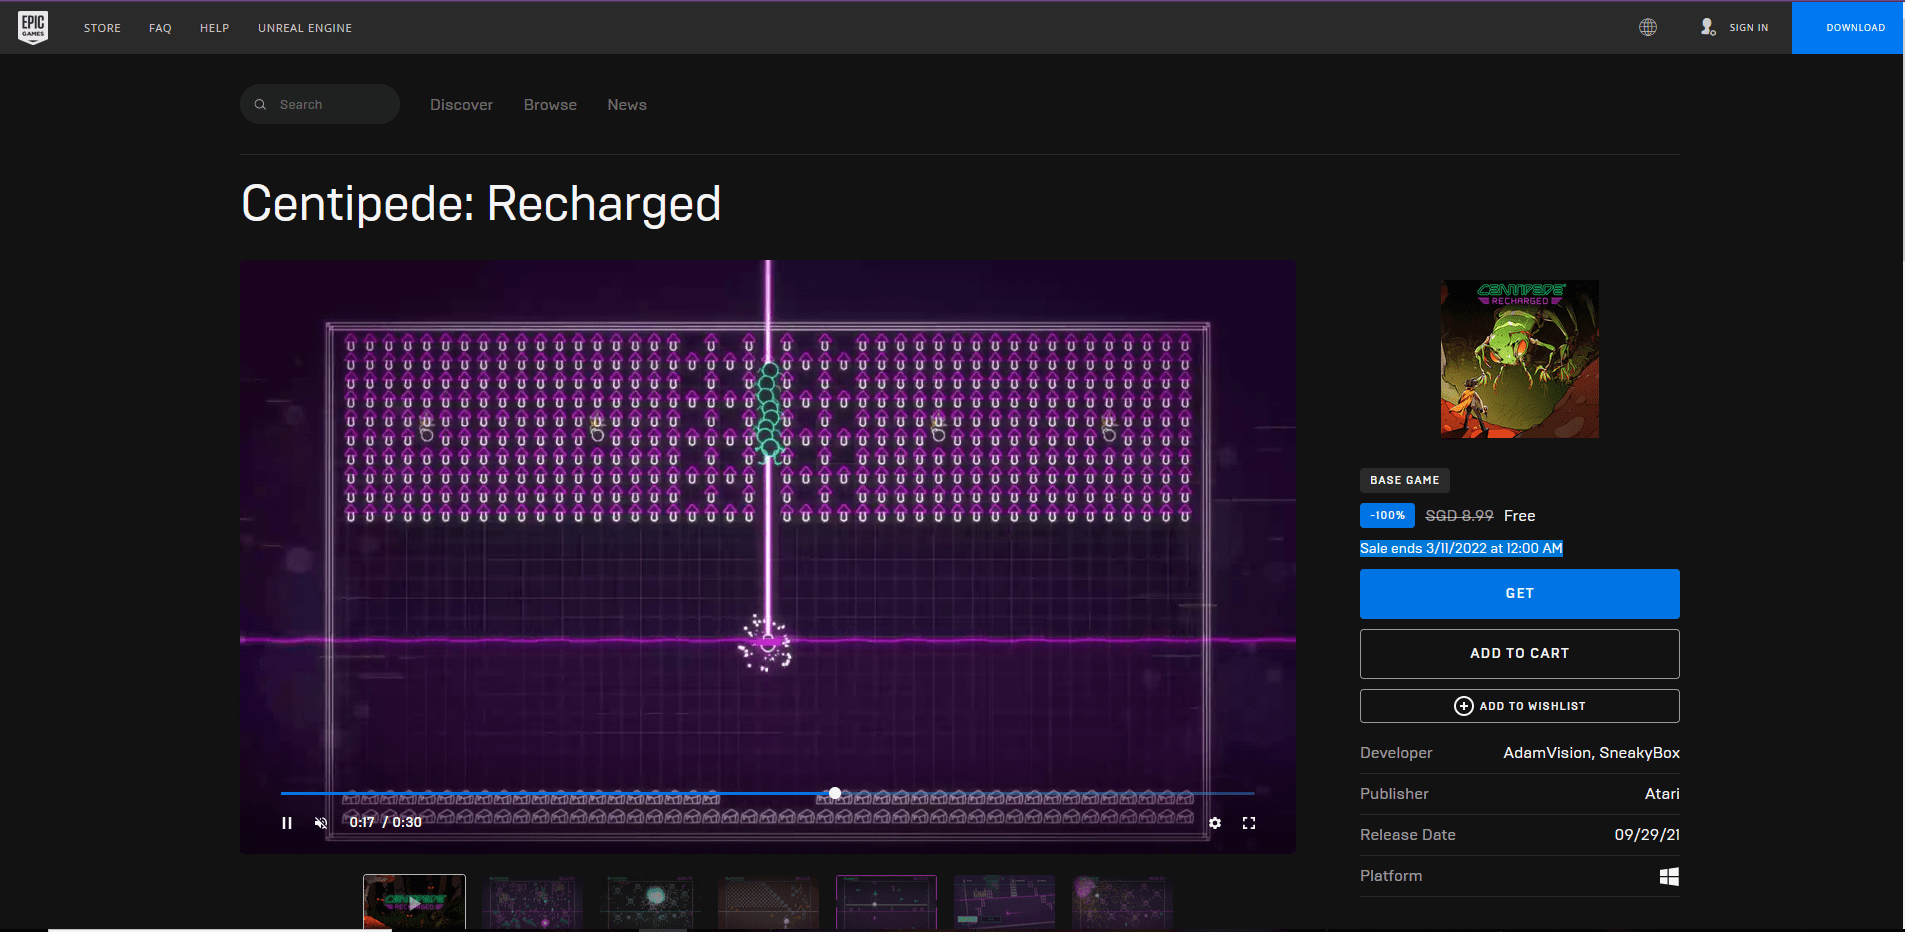
Task: Click the sale end date text
Action: 1461,548
